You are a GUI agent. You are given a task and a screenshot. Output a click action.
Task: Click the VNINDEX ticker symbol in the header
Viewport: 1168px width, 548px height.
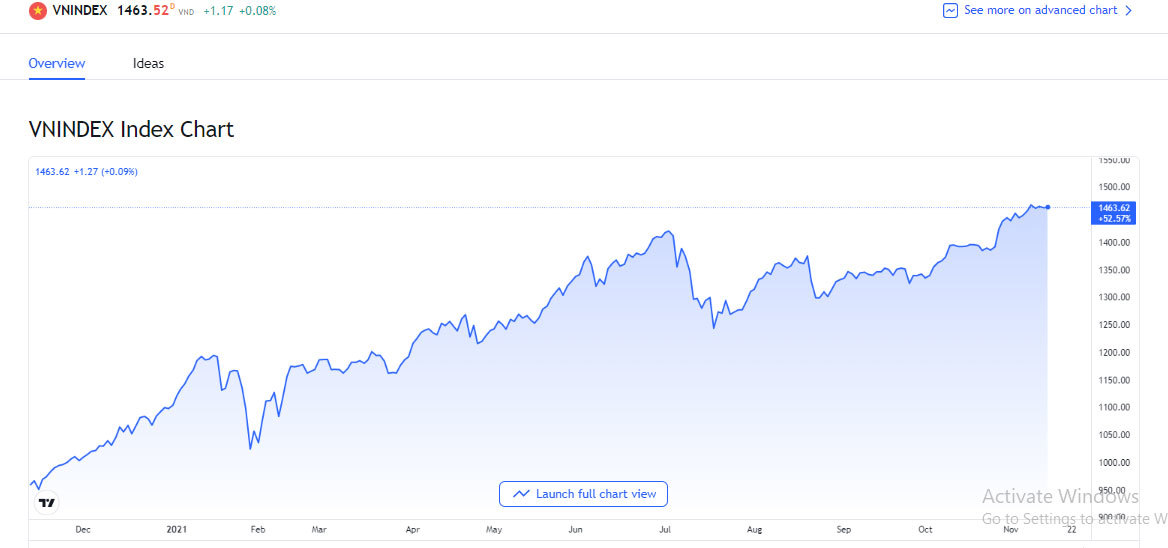pyautogui.click(x=81, y=11)
